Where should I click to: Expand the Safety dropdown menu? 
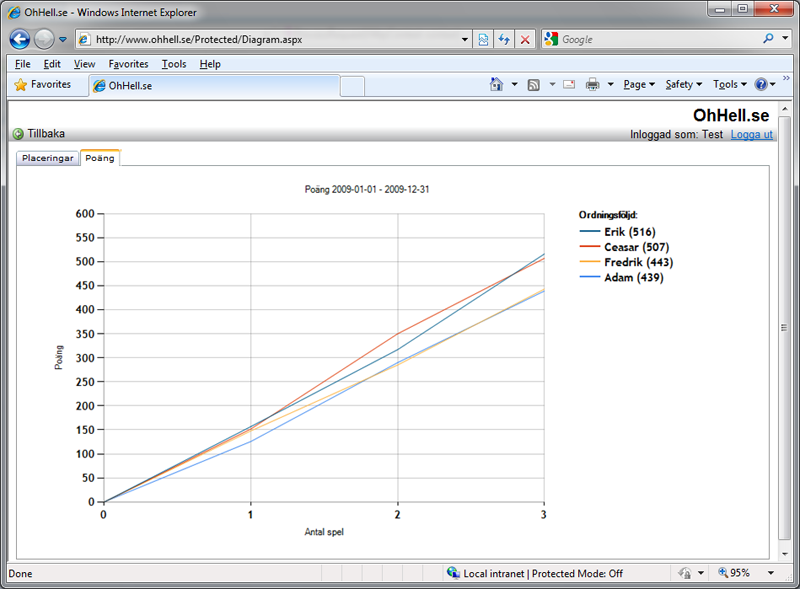click(683, 85)
